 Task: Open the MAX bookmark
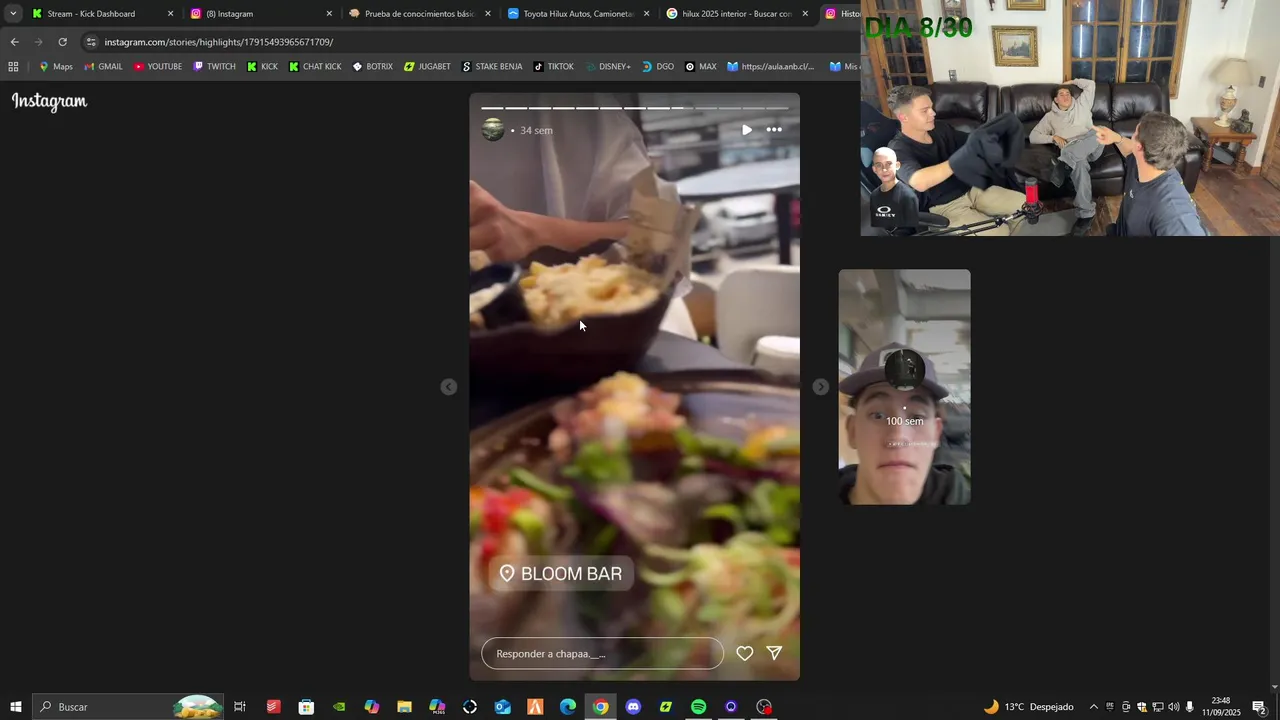(701, 67)
